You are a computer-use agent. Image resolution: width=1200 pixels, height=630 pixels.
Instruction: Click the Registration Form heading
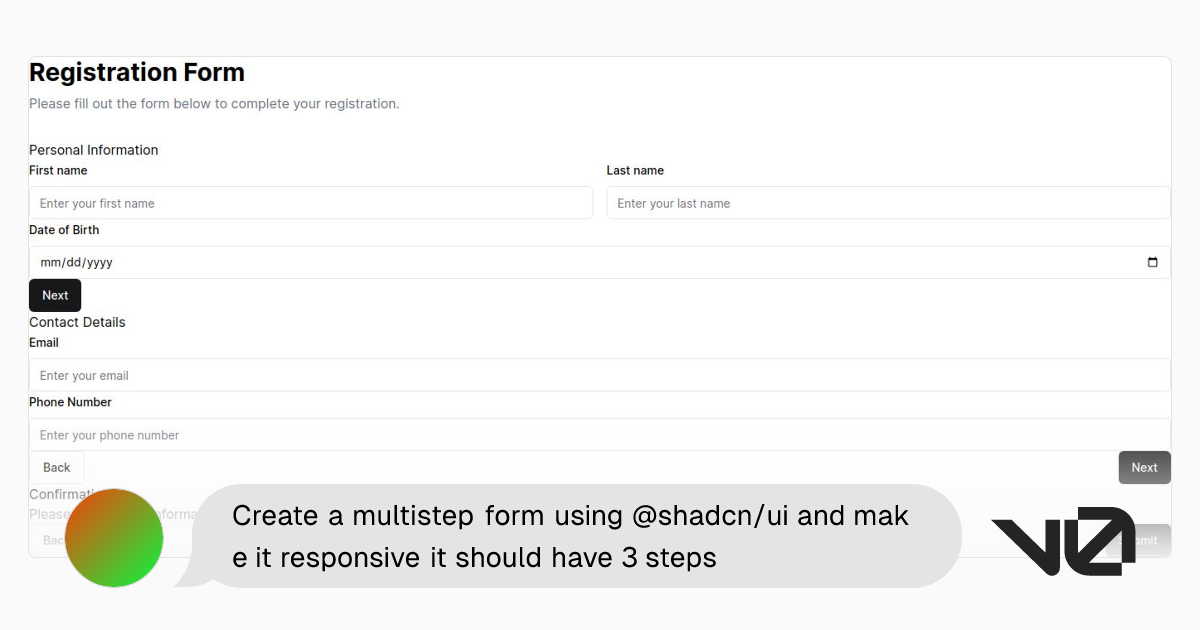tap(137, 72)
